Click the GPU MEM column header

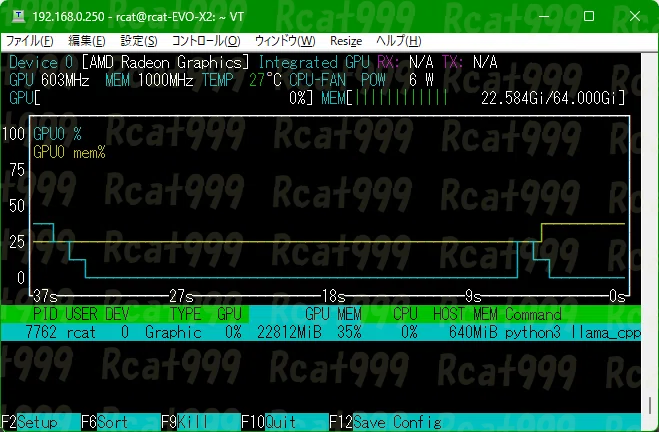point(333,314)
